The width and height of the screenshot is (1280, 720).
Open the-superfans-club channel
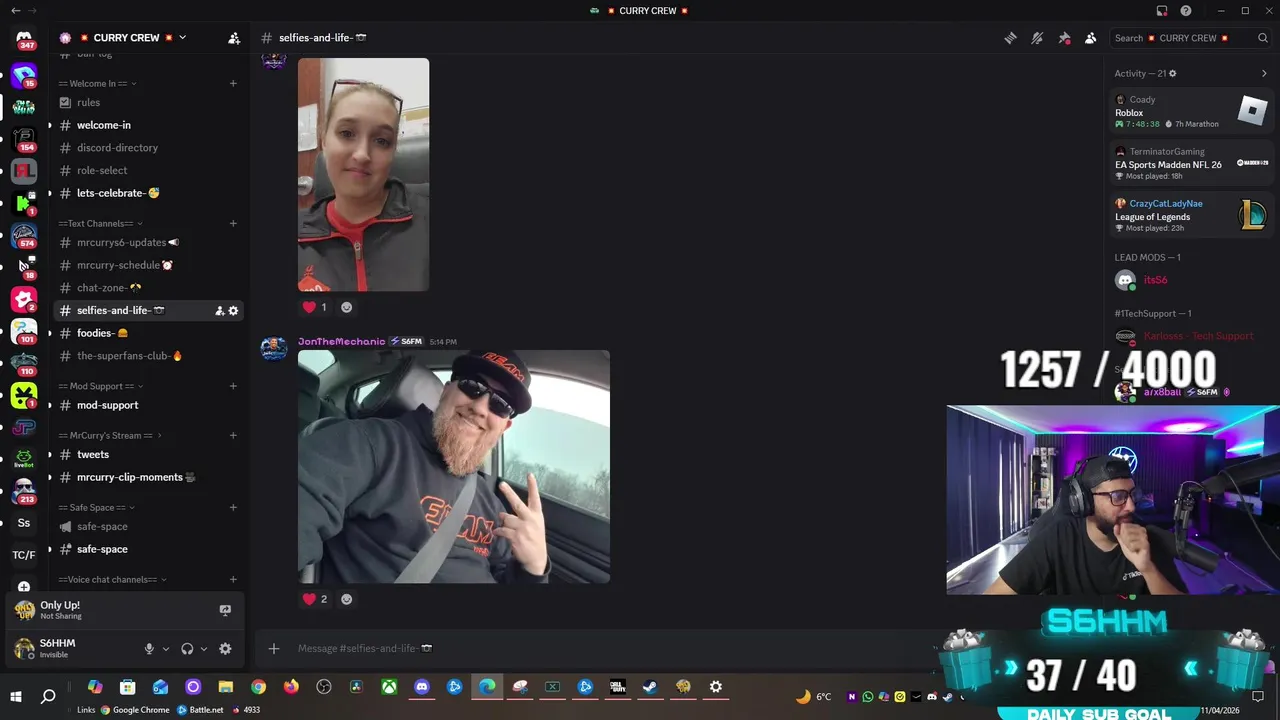pyautogui.click(x=149, y=356)
